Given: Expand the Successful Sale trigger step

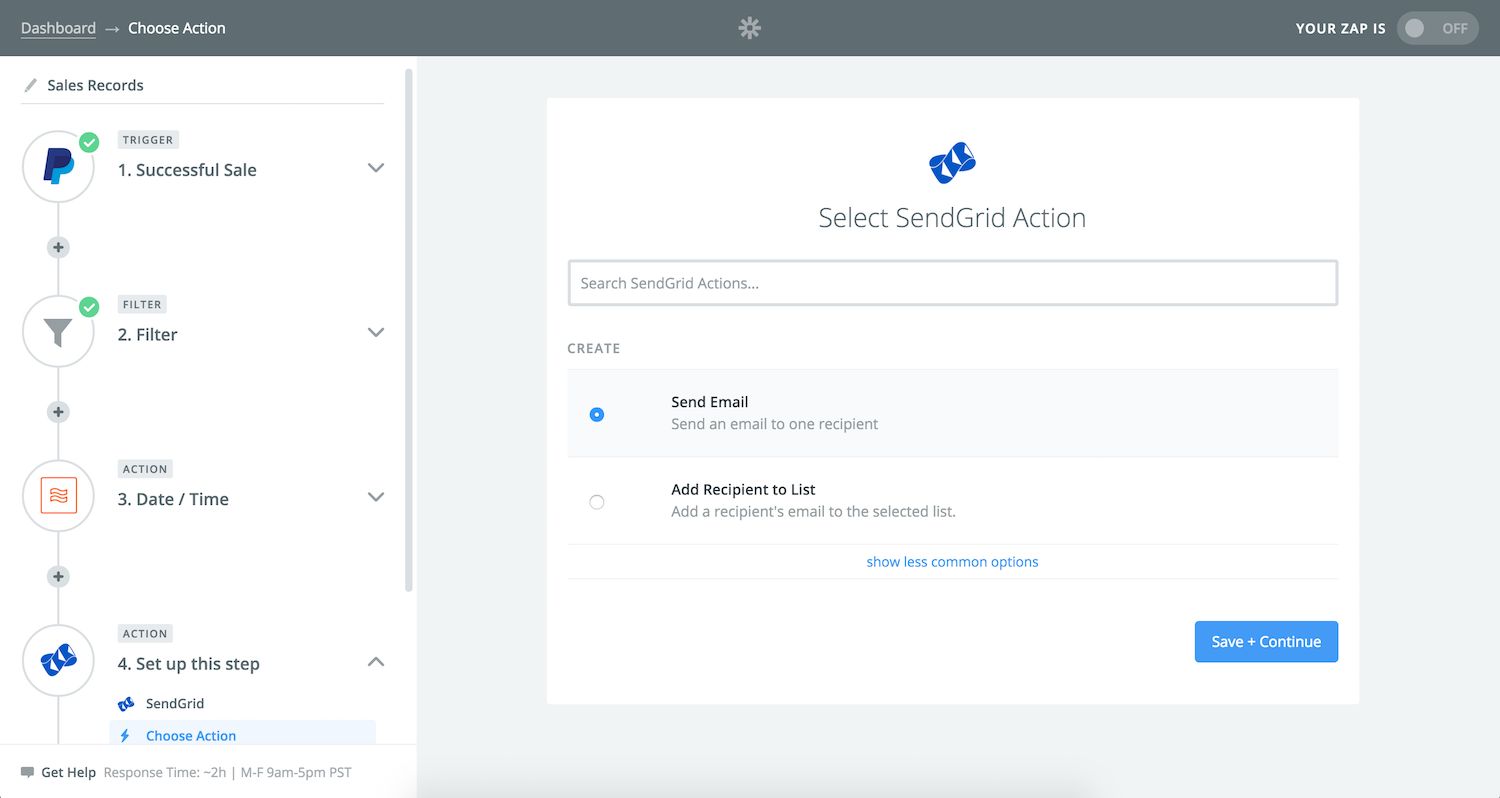Looking at the screenshot, I should (x=376, y=168).
